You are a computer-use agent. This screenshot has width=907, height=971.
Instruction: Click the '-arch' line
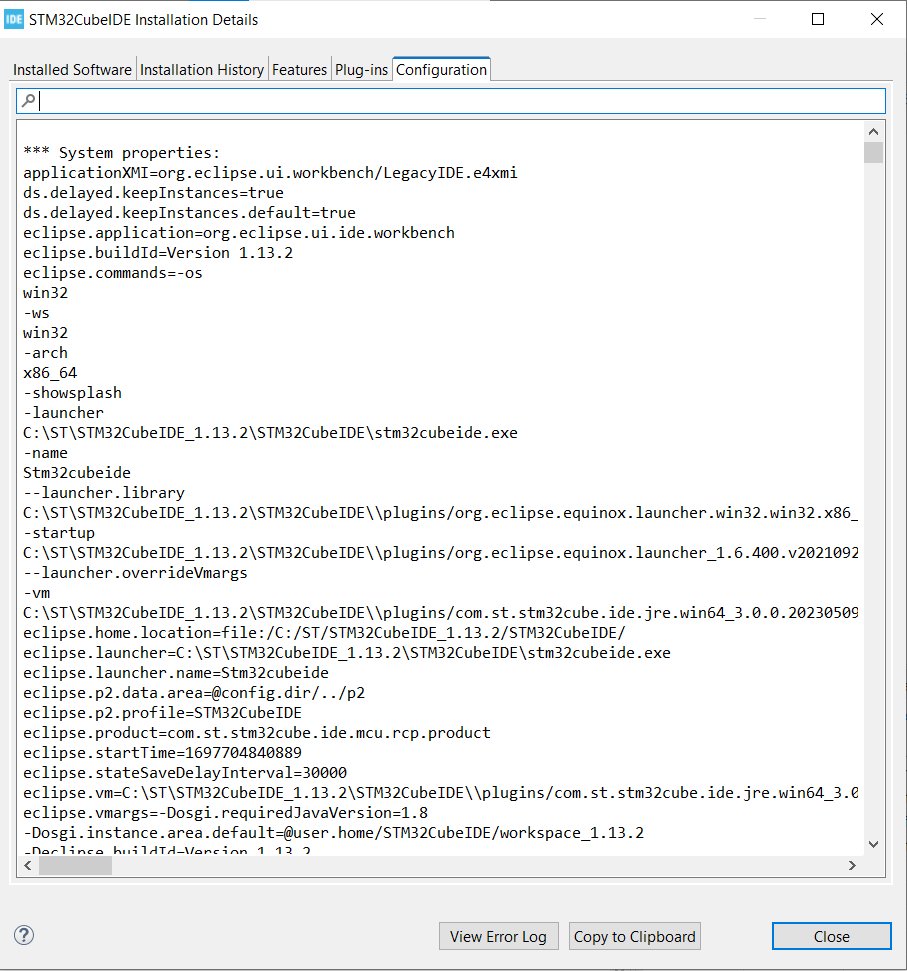[x=45, y=353]
